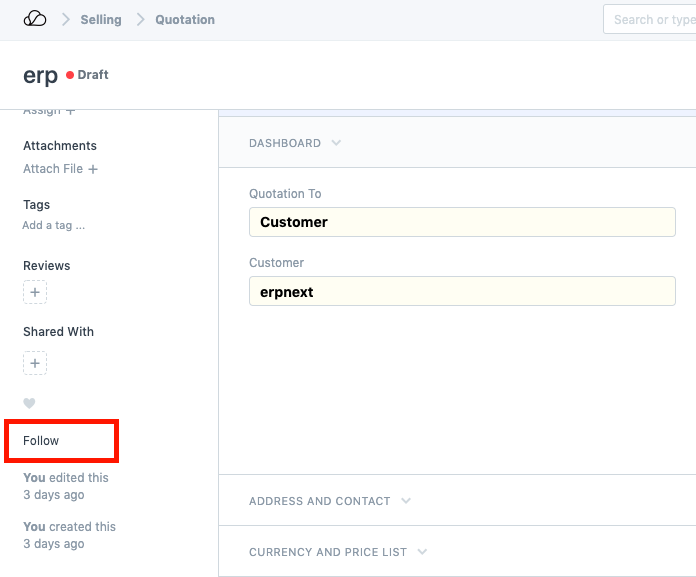Click the red Draft status indicator
Viewport: 696px width, 577px height.
(x=88, y=75)
